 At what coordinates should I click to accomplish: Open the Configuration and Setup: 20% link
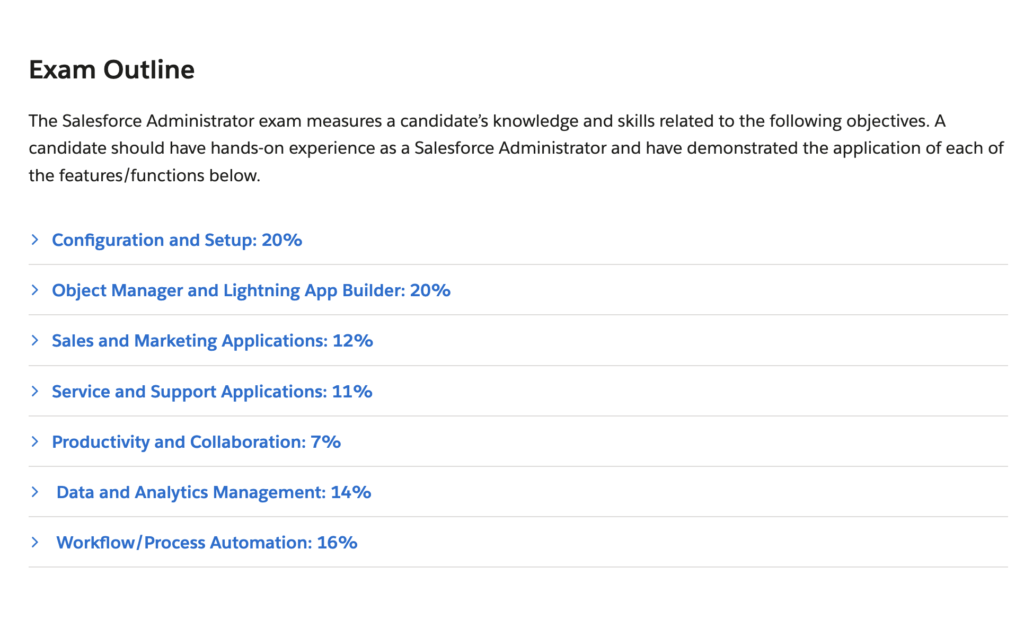[x=177, y=240]
